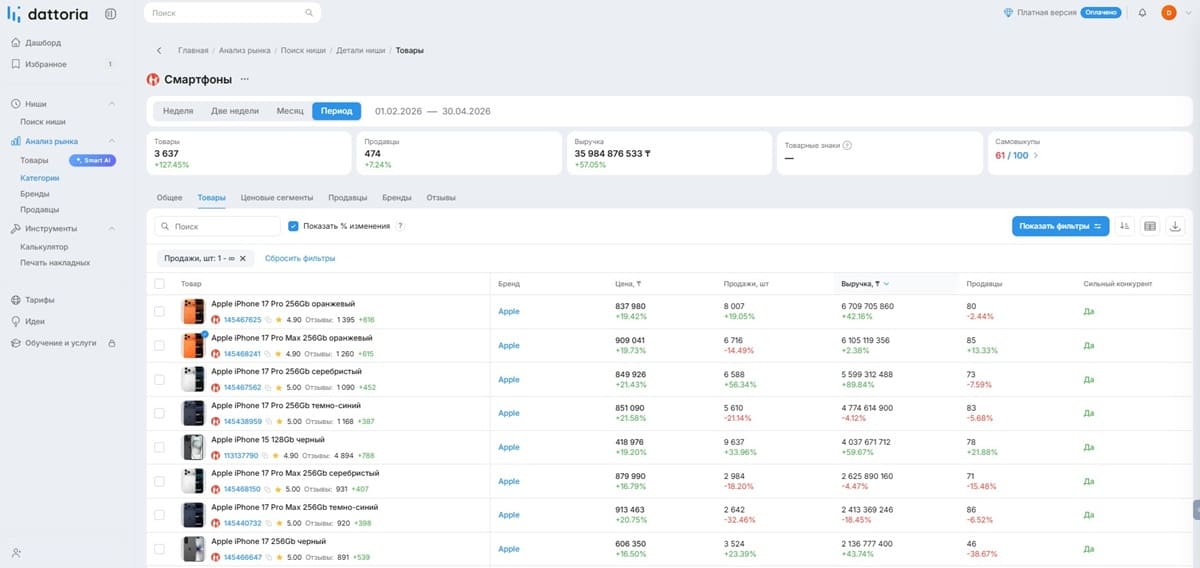Select the Две недели period
Viewport: 1200px width, 568px height.
click(x=235, y=111)
